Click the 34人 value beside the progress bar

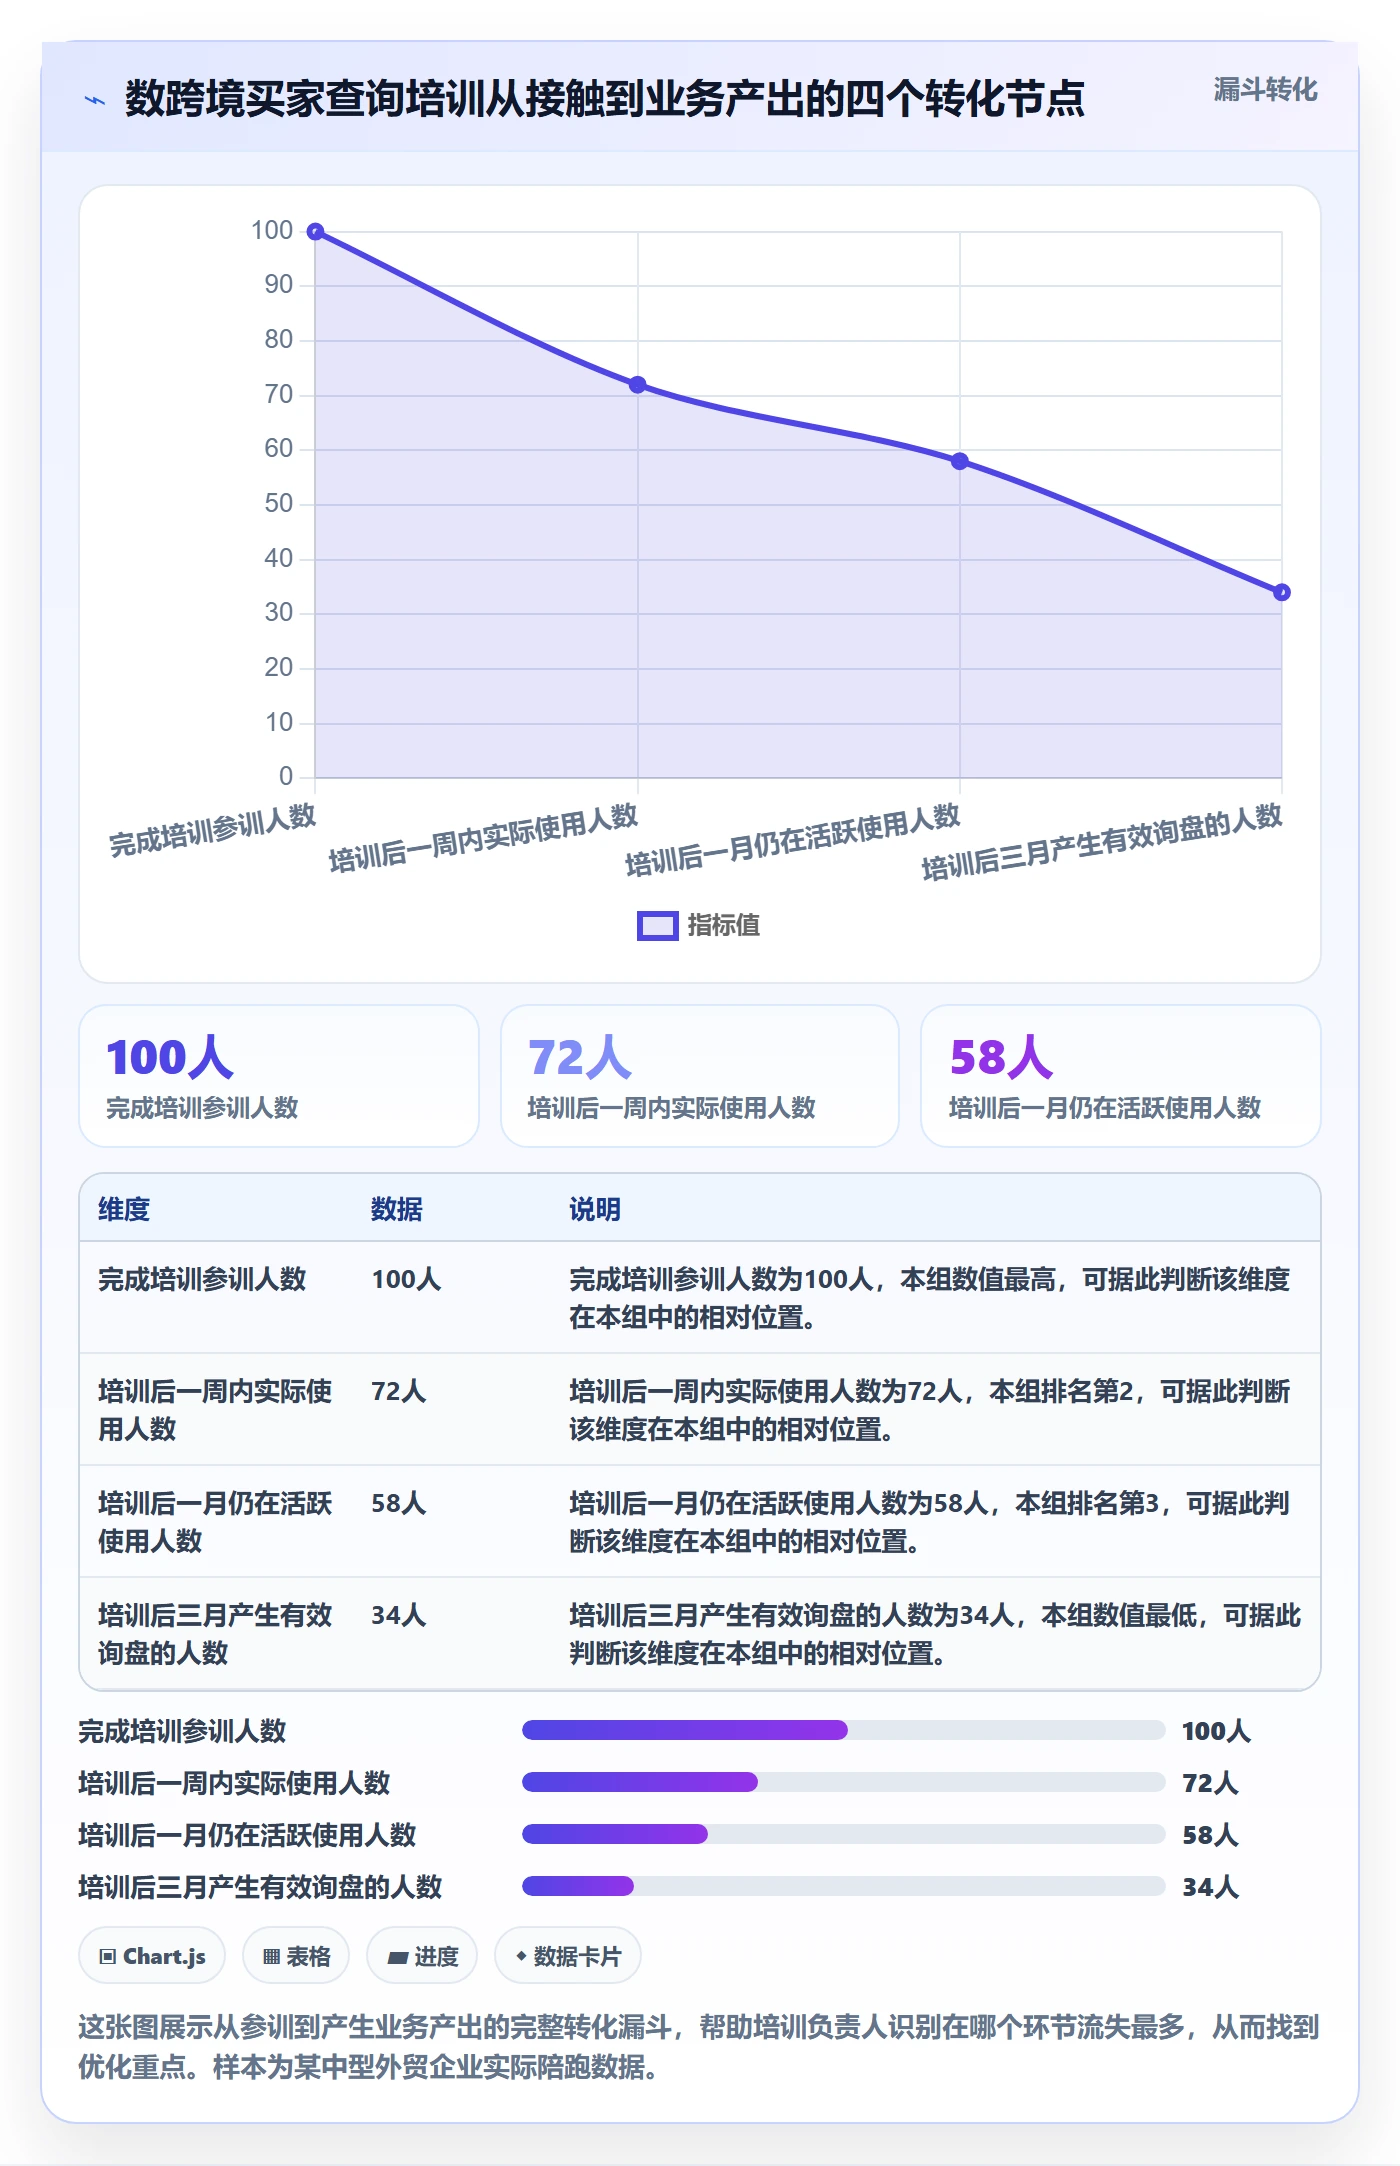(x=1210, y=1887)
